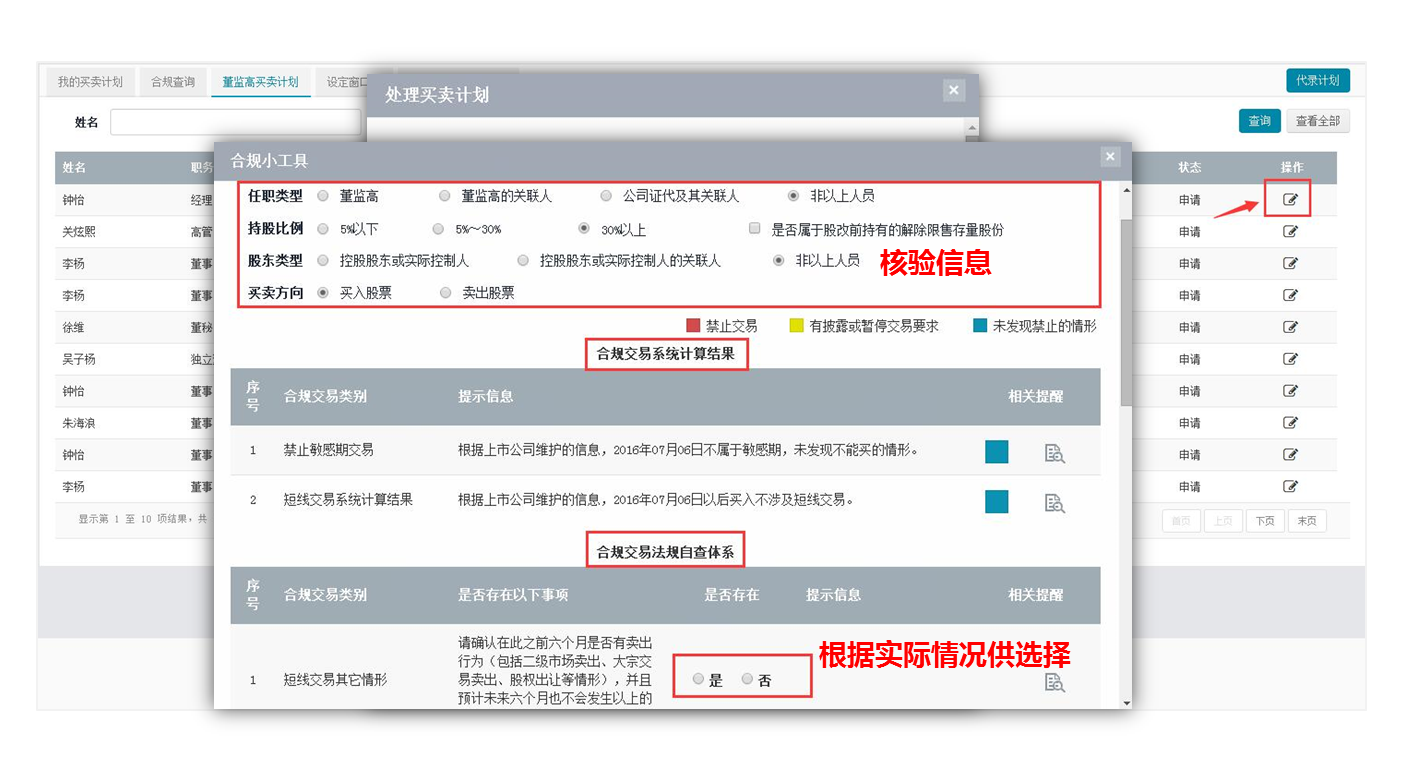
Task: Go to 下页 in pagination
Action: click(x=1265, y=521)
